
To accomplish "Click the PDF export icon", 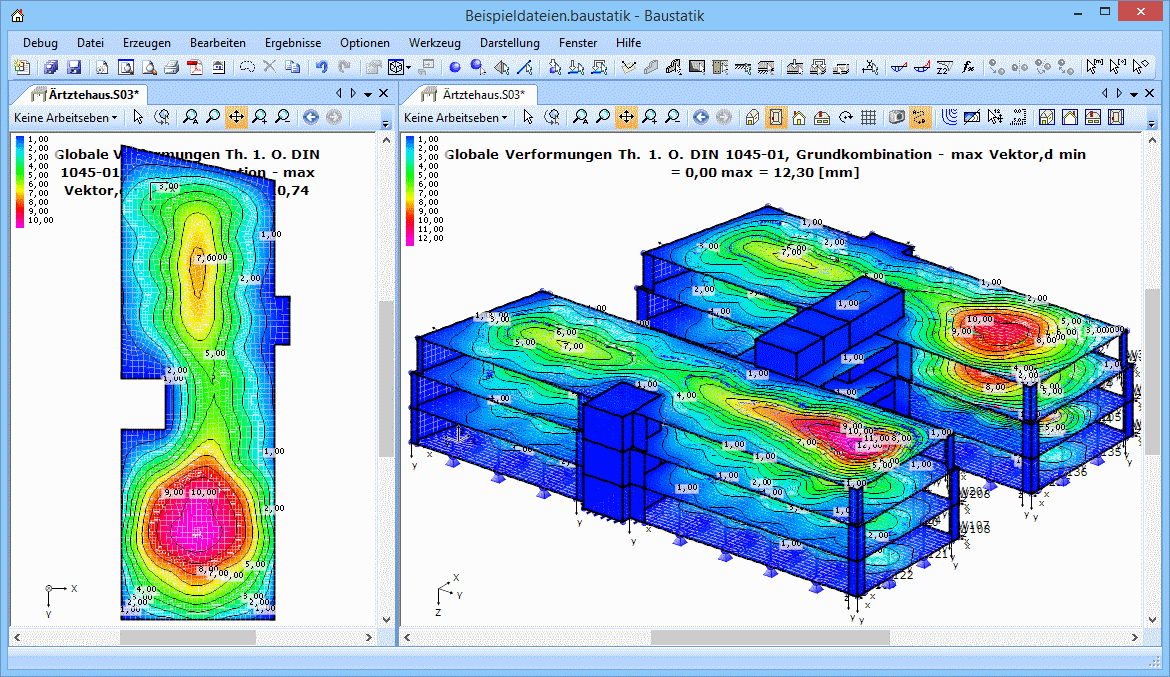I will [194, 68].
